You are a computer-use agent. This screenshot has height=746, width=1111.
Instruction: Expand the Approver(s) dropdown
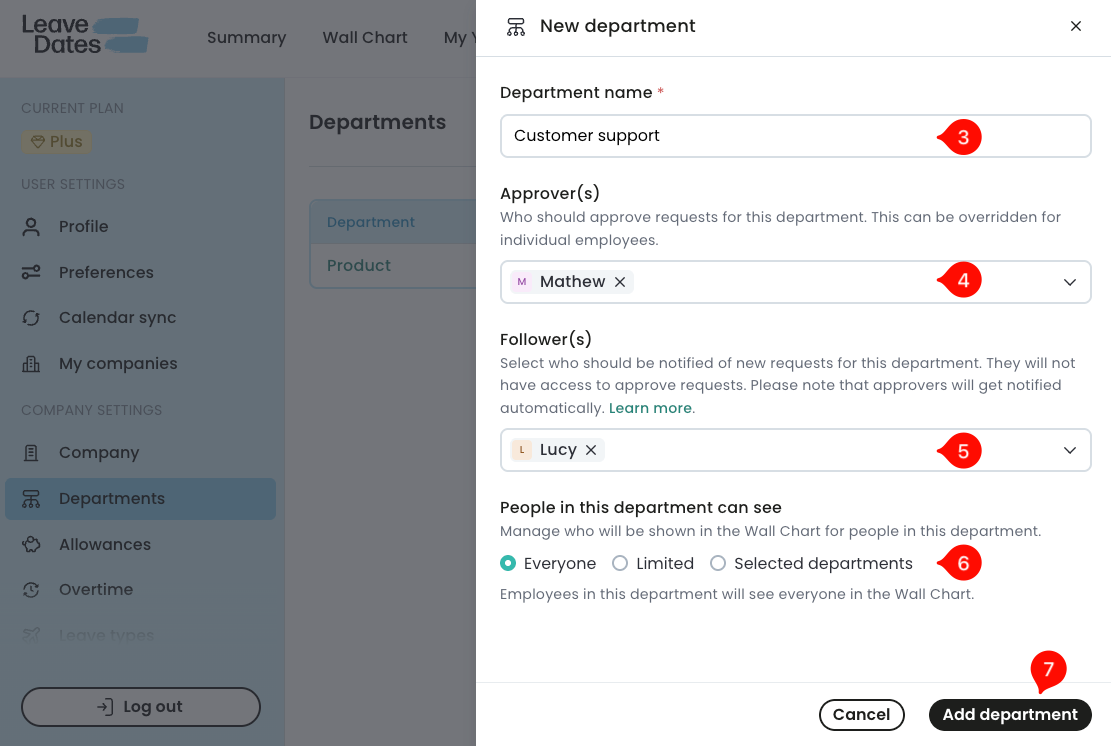tap(1069, 281)
